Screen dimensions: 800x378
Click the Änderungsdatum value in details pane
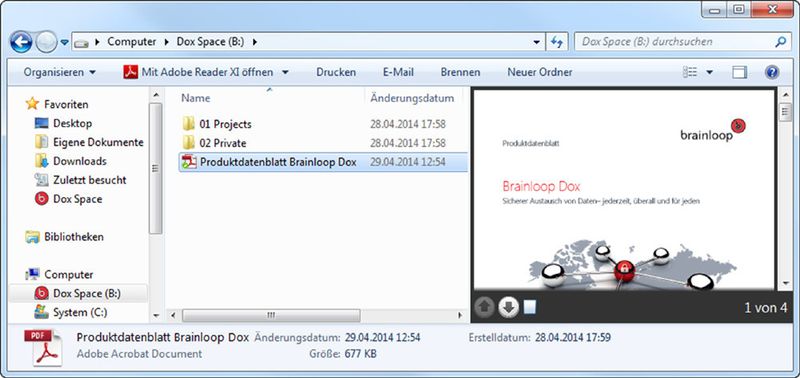(x=382, y=337)
